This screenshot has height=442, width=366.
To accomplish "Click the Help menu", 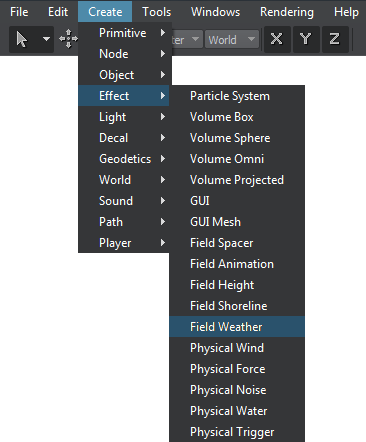I will 346,12.
